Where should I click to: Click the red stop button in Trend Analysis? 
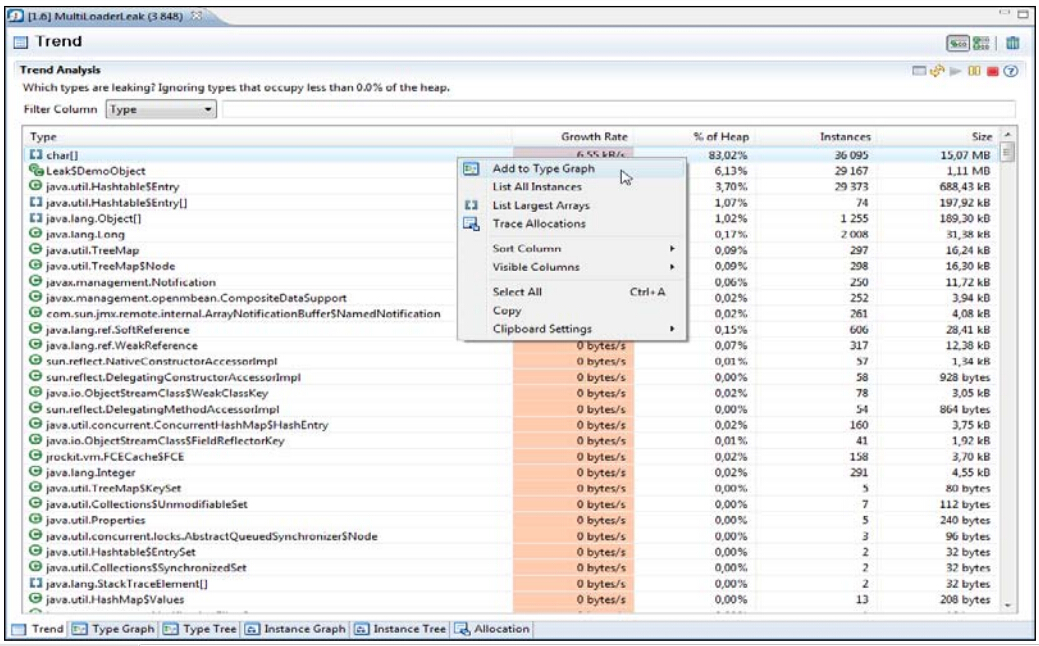(x=992, y=71)
